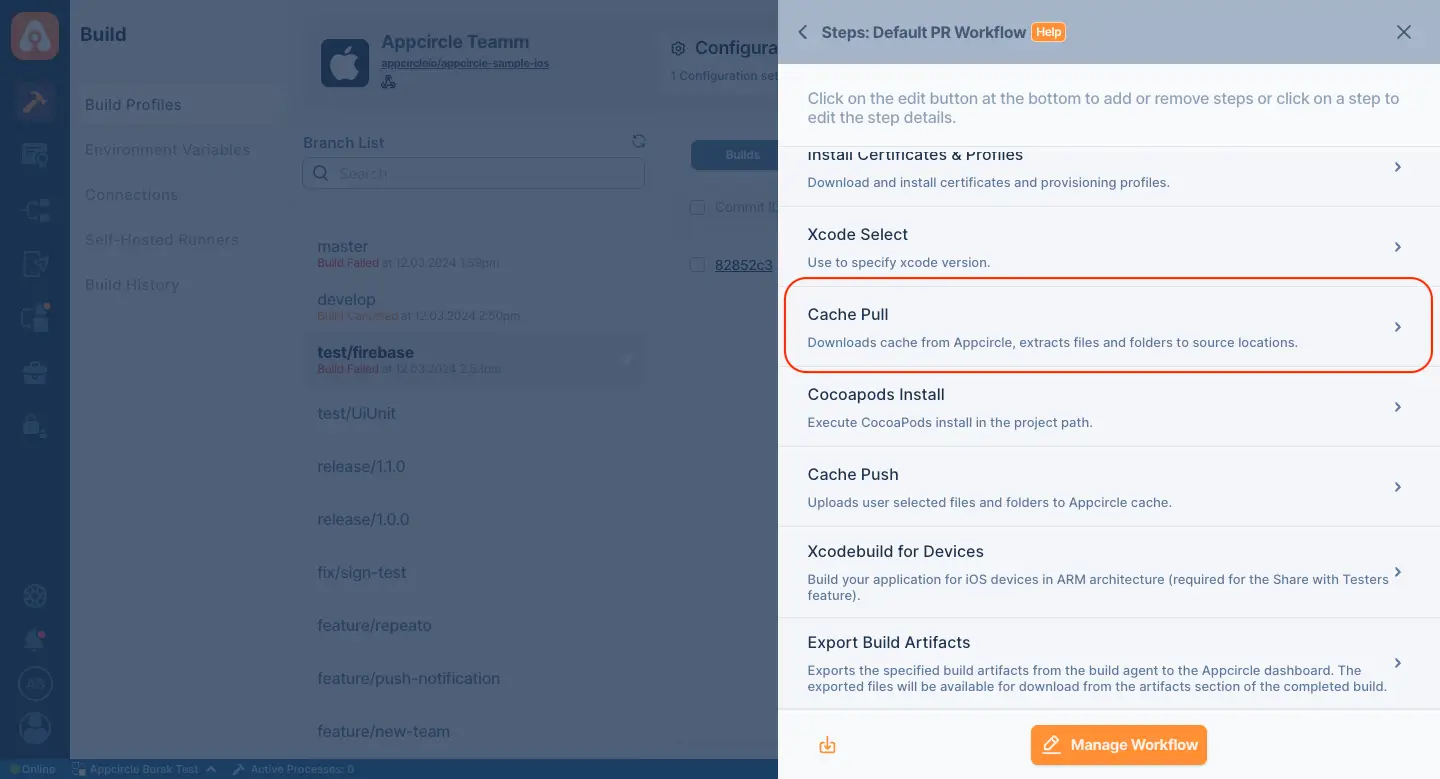1440x779 pixels.
Task: Click the webhook icon under the repository link
Action: (x=388, y=82)
